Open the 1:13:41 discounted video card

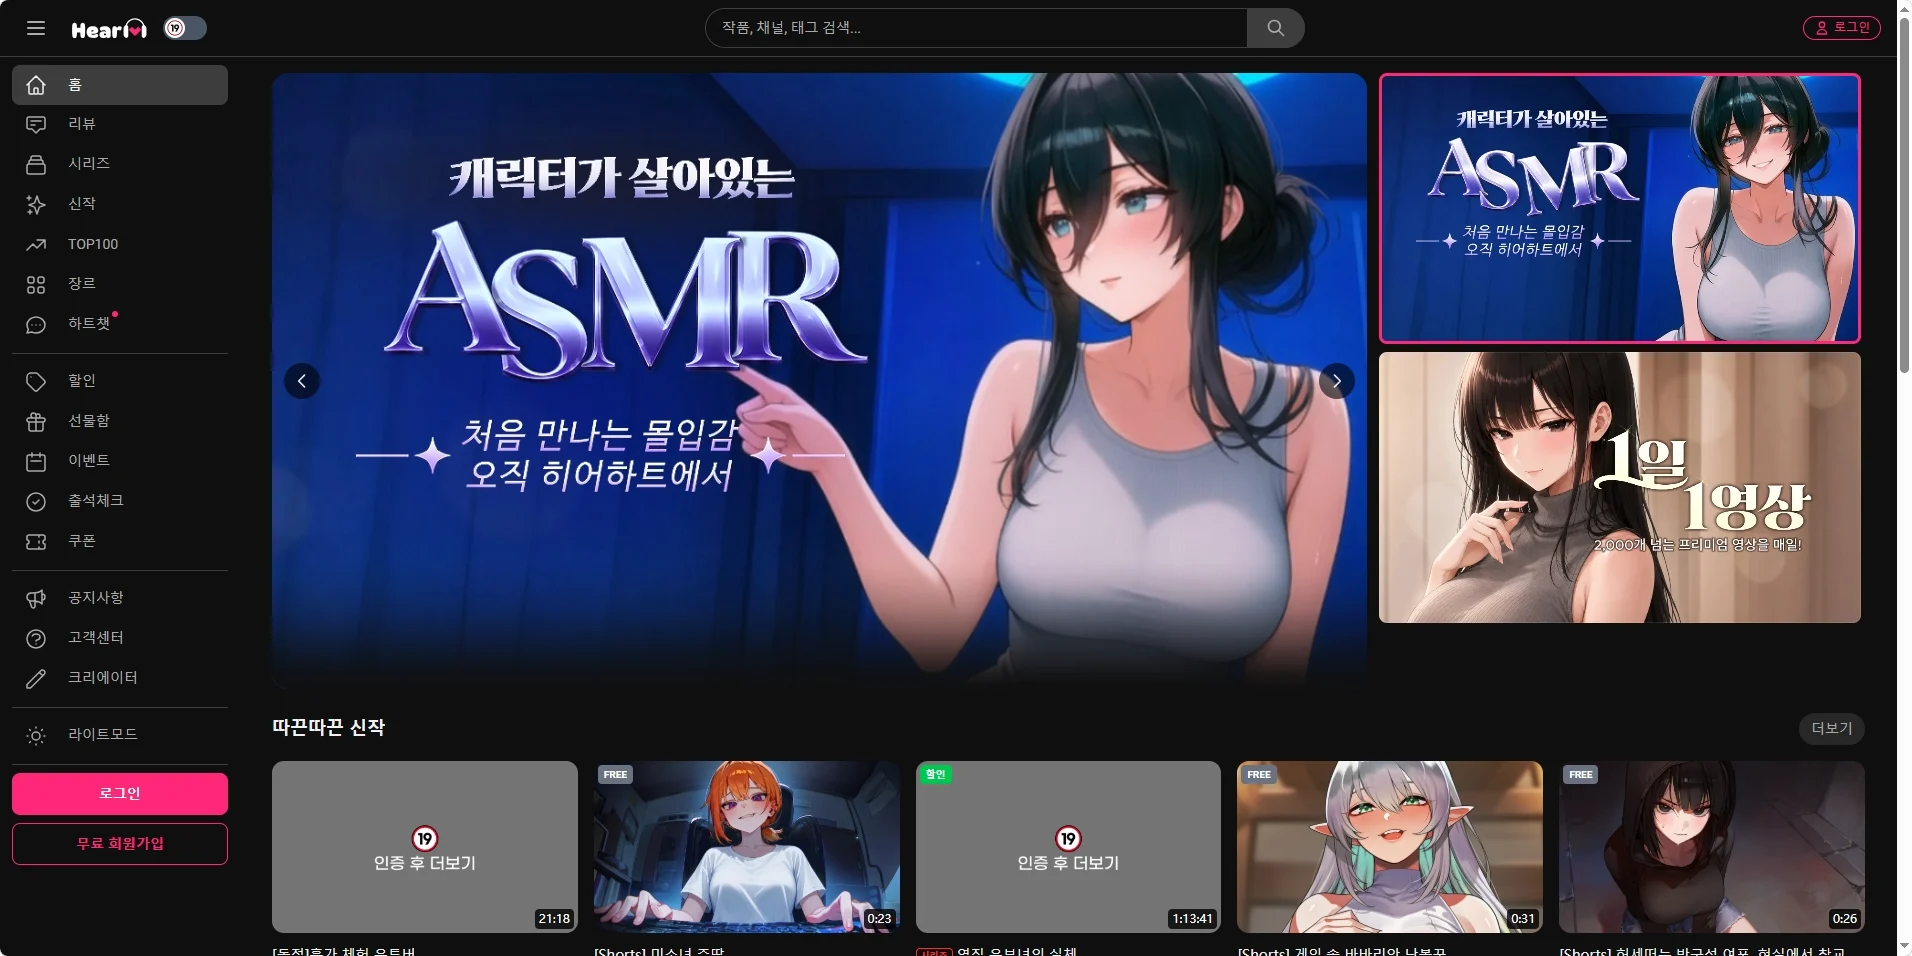[1068, 847]
